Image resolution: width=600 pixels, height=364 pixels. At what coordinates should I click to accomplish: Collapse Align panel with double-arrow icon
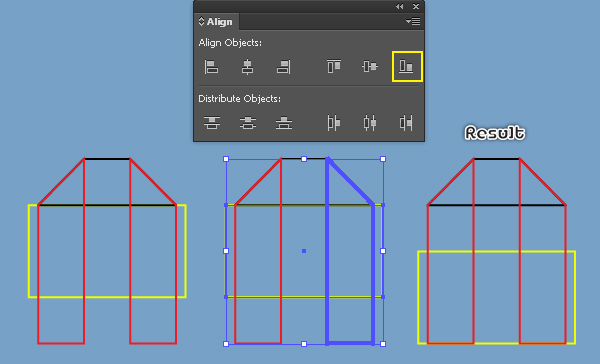(399, 7)
